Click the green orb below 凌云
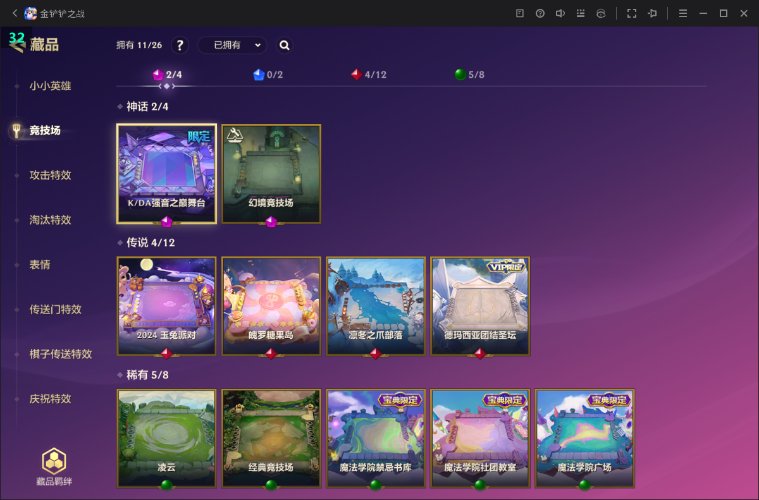 point(167,485)
